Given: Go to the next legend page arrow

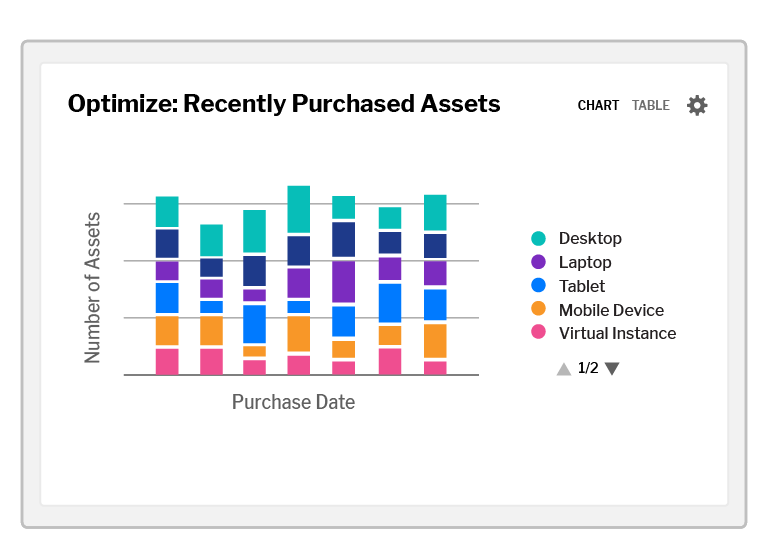Looking at the screenshot, I should pos(612,368).
